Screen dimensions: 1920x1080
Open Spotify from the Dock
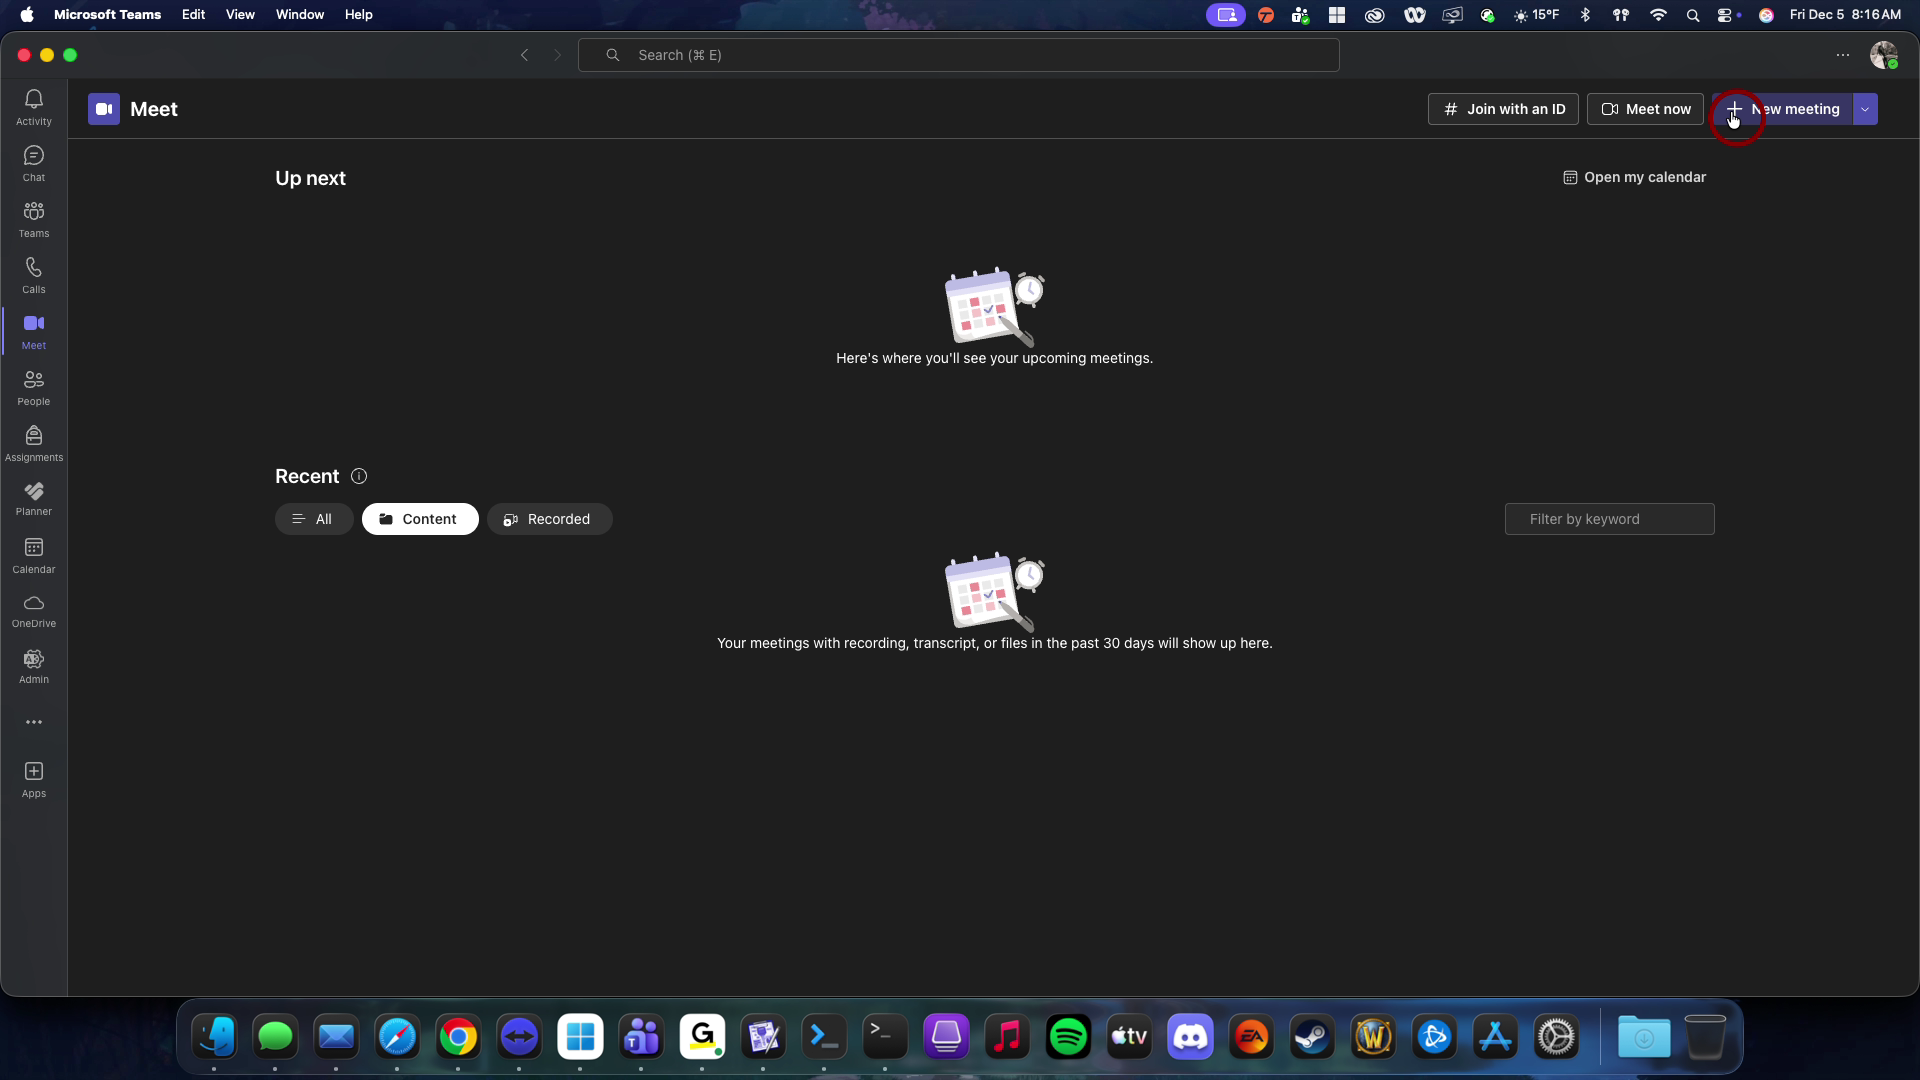pos(1068,1037)
